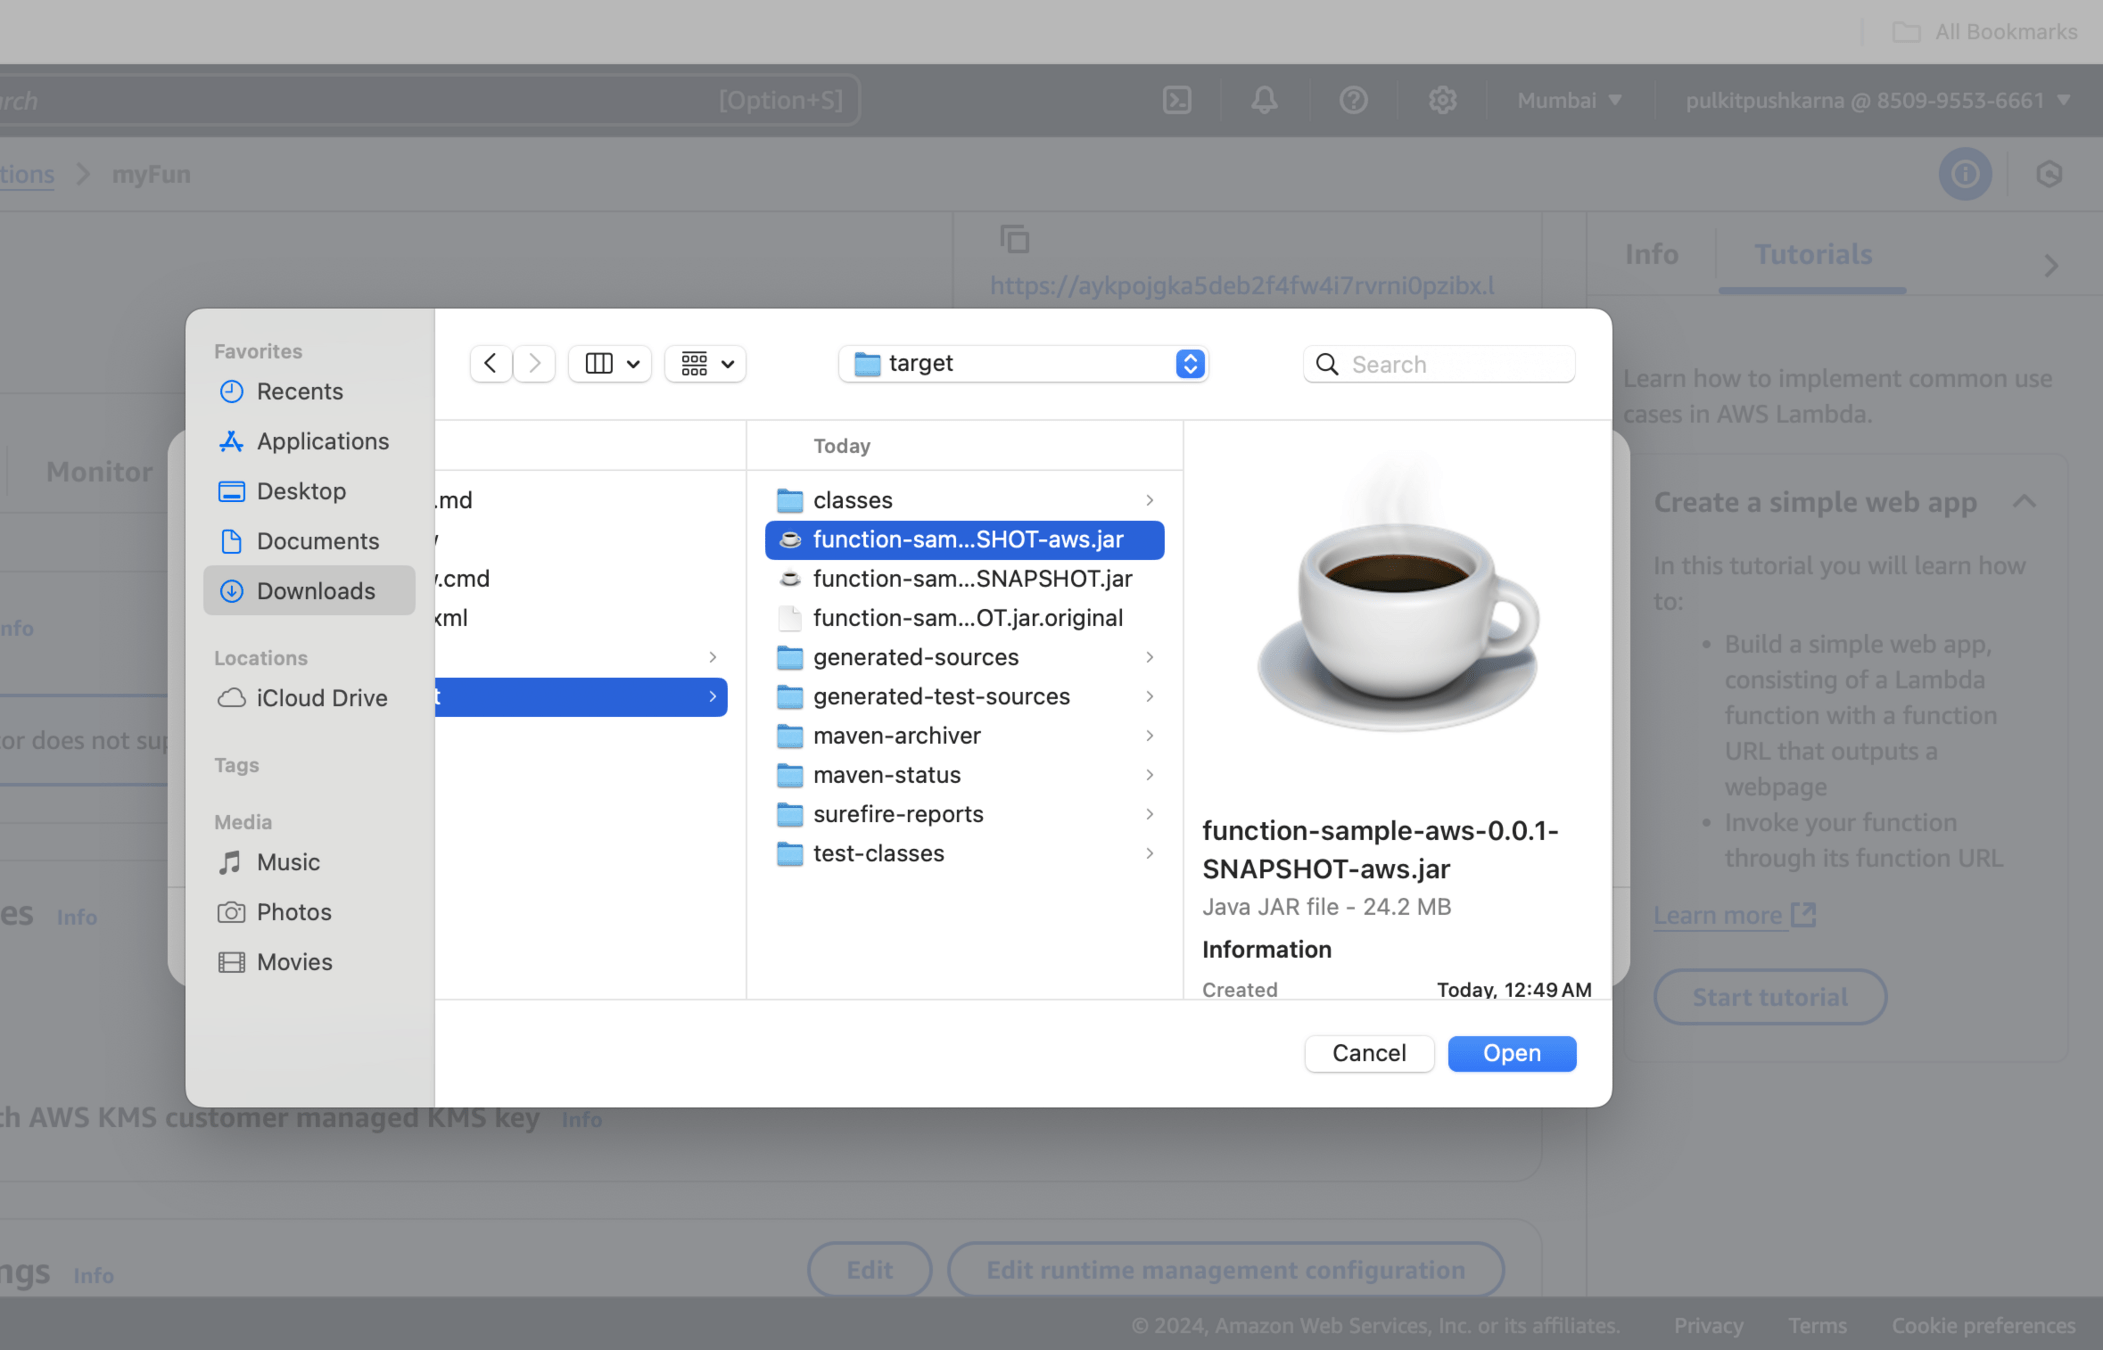2103x1350 pixels.
Task: Select the surefire-reports folder
Action: (897, 814)
